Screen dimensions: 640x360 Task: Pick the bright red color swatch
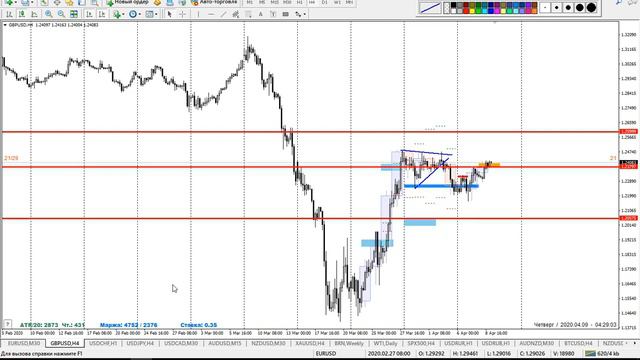[x=466, y=11]
